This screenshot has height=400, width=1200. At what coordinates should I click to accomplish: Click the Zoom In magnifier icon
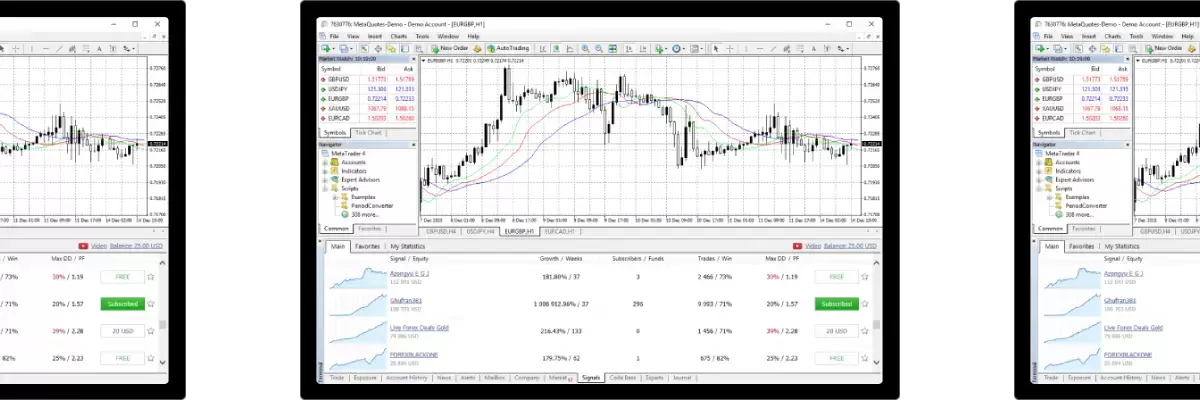pyautogui.click(x=585, y=48)
